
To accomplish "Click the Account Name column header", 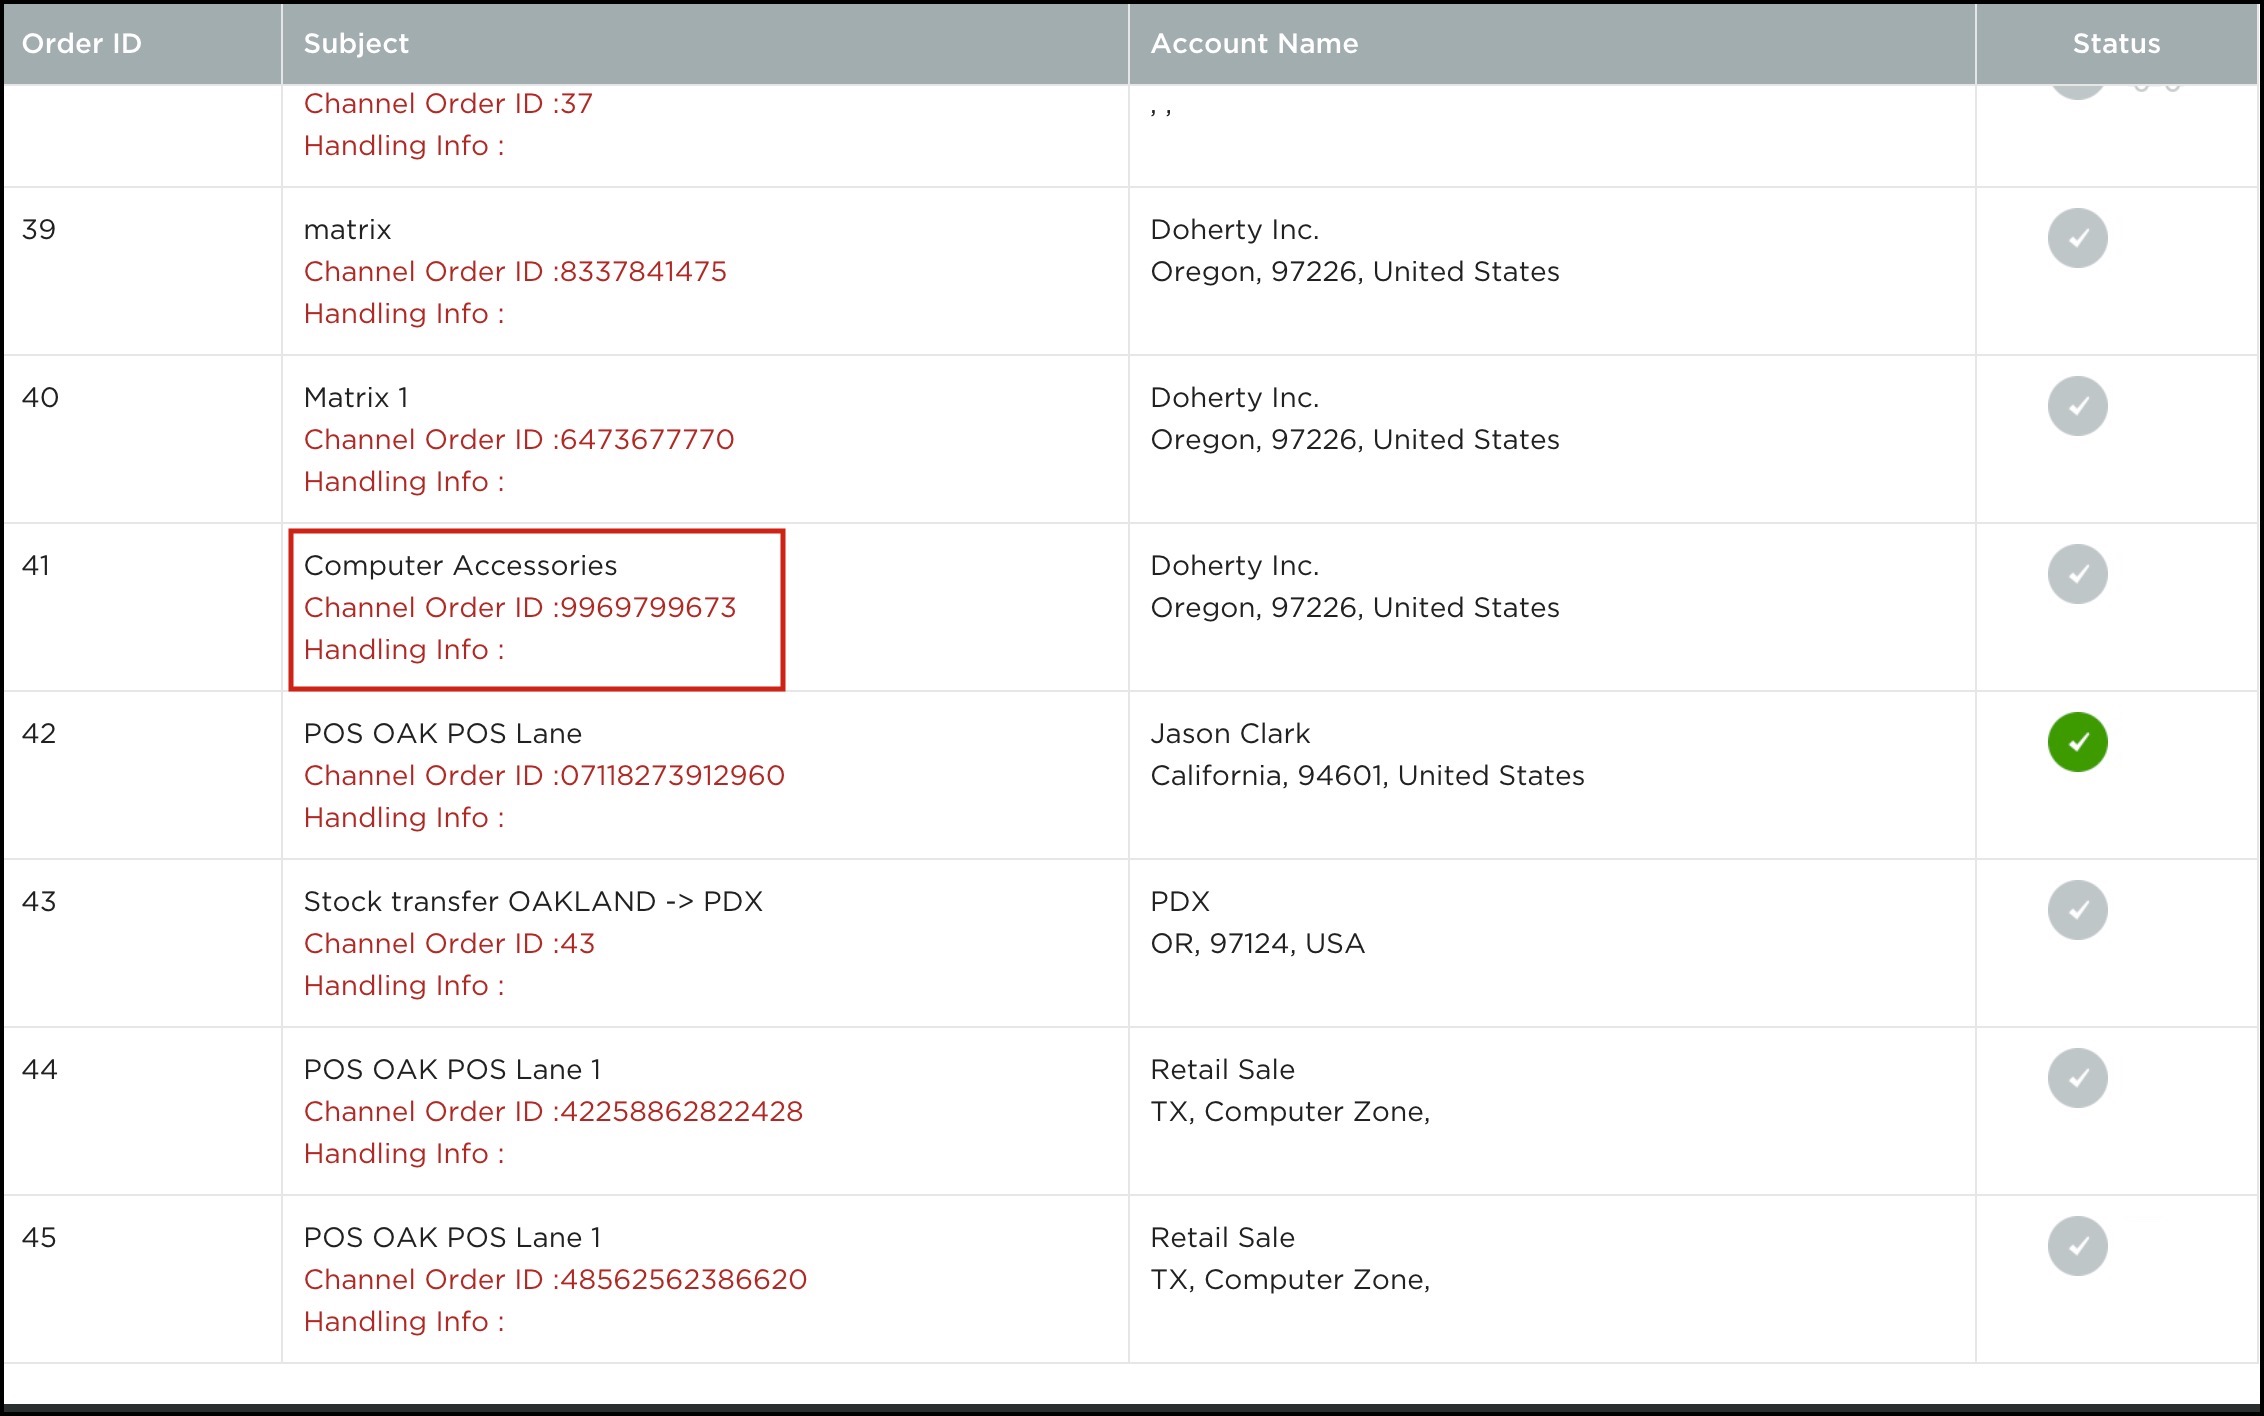I will point(1254,43).
